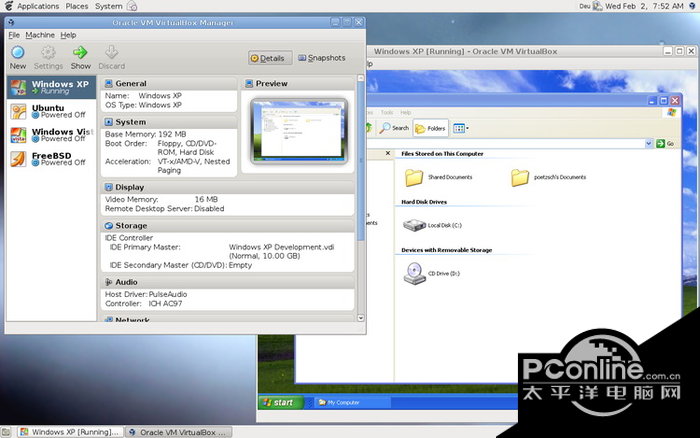Open the GNOME System menu
The image size is (700, 438).
[108, 6]
